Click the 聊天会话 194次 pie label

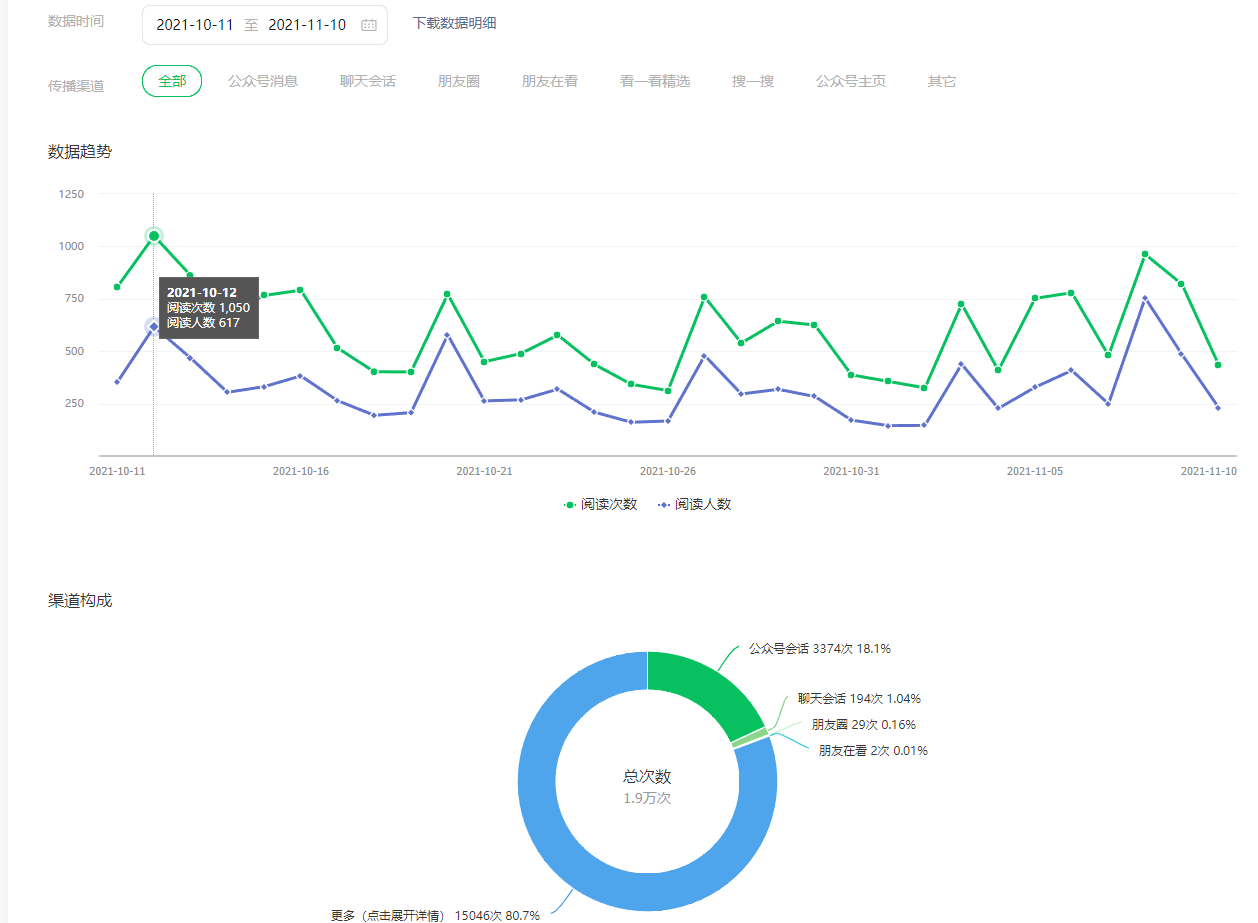pyautogui.click(x=858, y=699)
